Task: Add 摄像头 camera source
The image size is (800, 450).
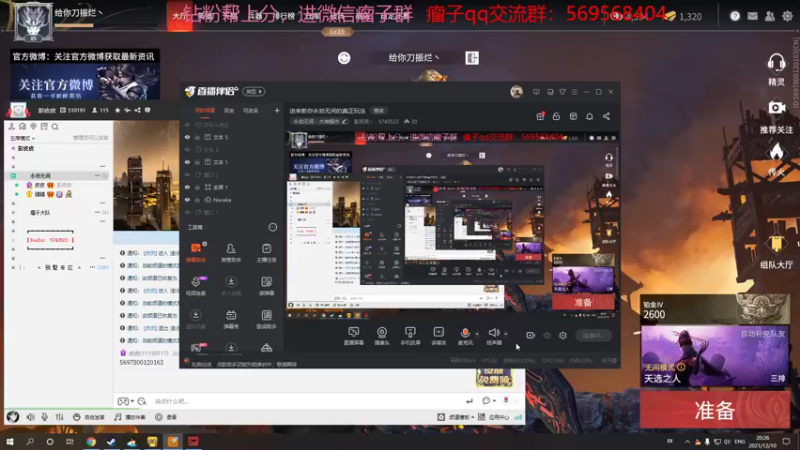Action: 382,336
